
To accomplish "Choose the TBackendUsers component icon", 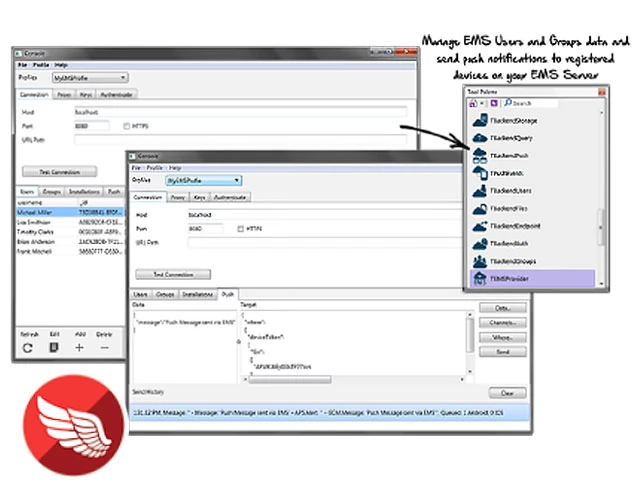I will (478, 190).
